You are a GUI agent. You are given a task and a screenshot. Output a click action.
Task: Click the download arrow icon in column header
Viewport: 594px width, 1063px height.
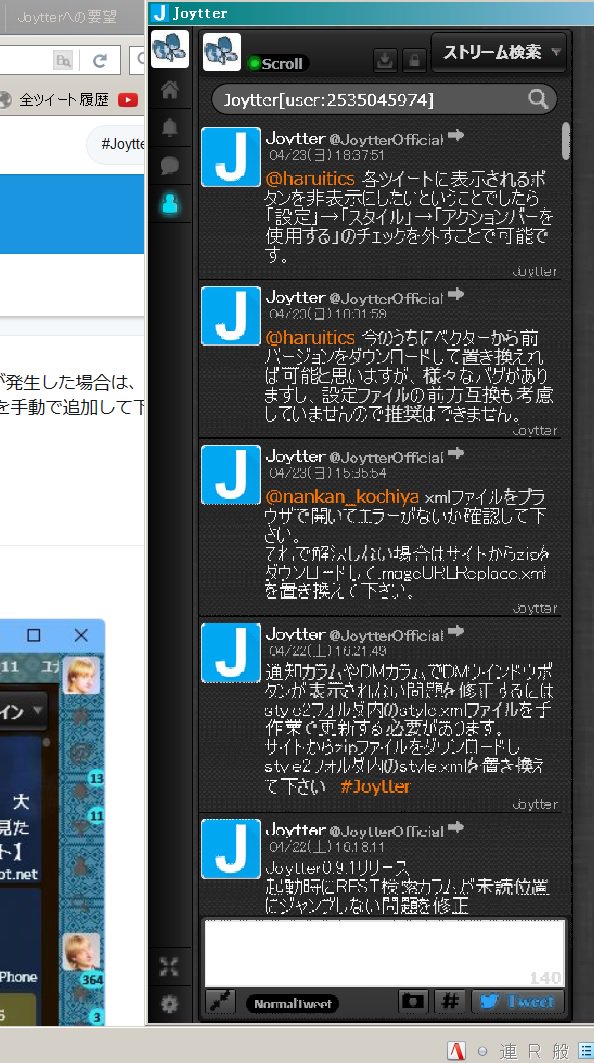click(385, 60)
